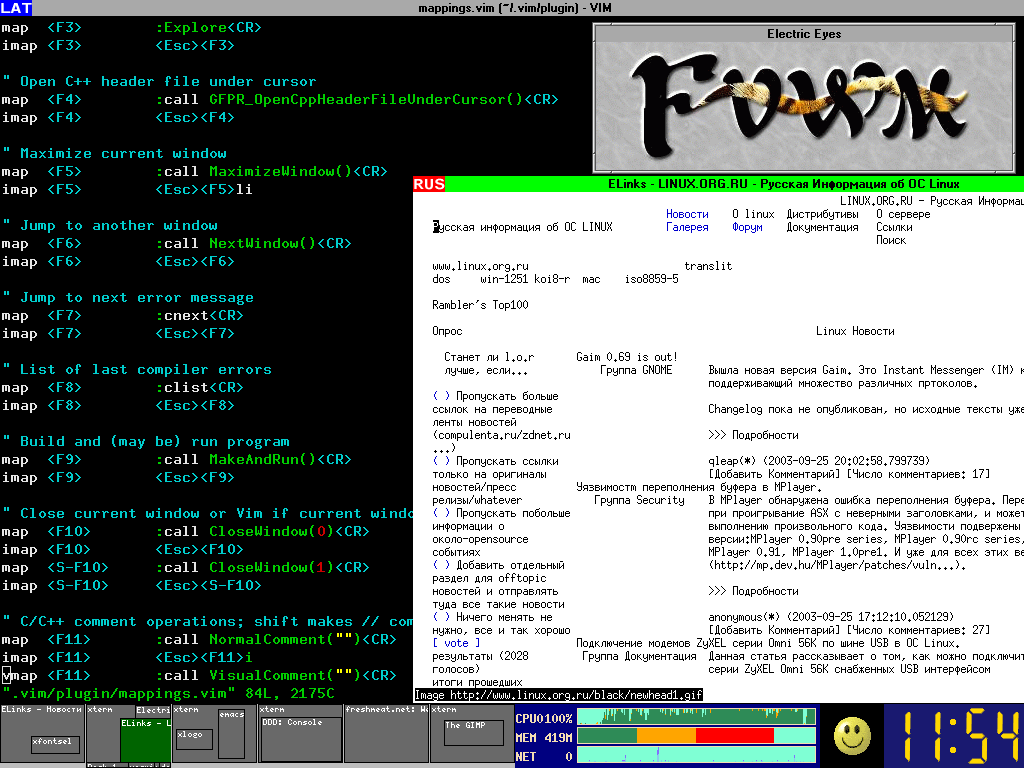This screenshot has width=1024, height=768.
Task: Click the MEM 419M usage meter bar
Action: [696, 736]
